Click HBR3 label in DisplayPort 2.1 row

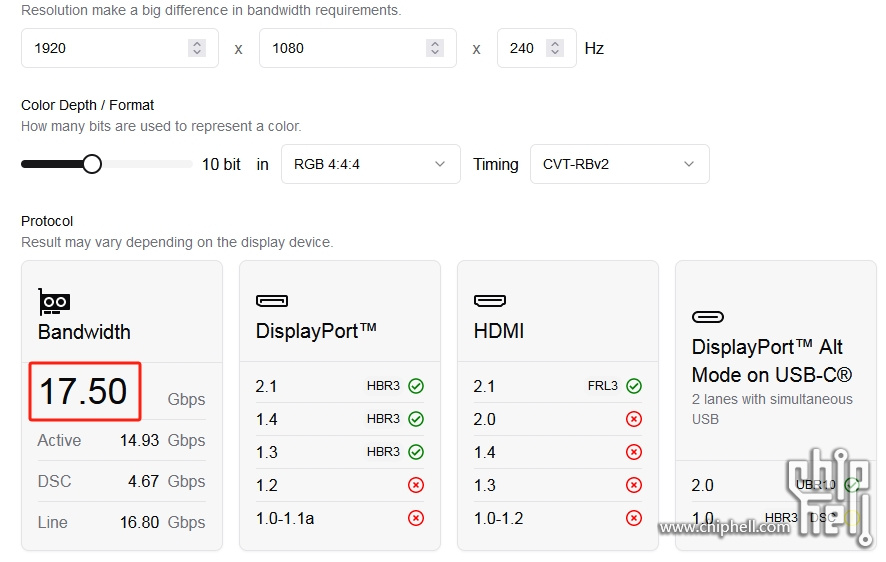click(x=383, y=386)
